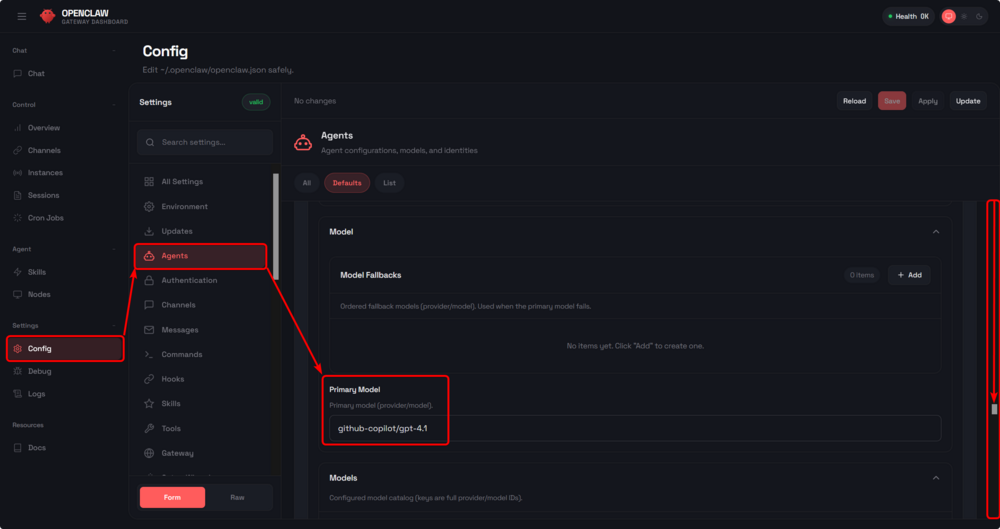This screenshot has height=529, width=1000.
Task: Click the OpenClaw red logo icon
Action: (x=48, y=17)
